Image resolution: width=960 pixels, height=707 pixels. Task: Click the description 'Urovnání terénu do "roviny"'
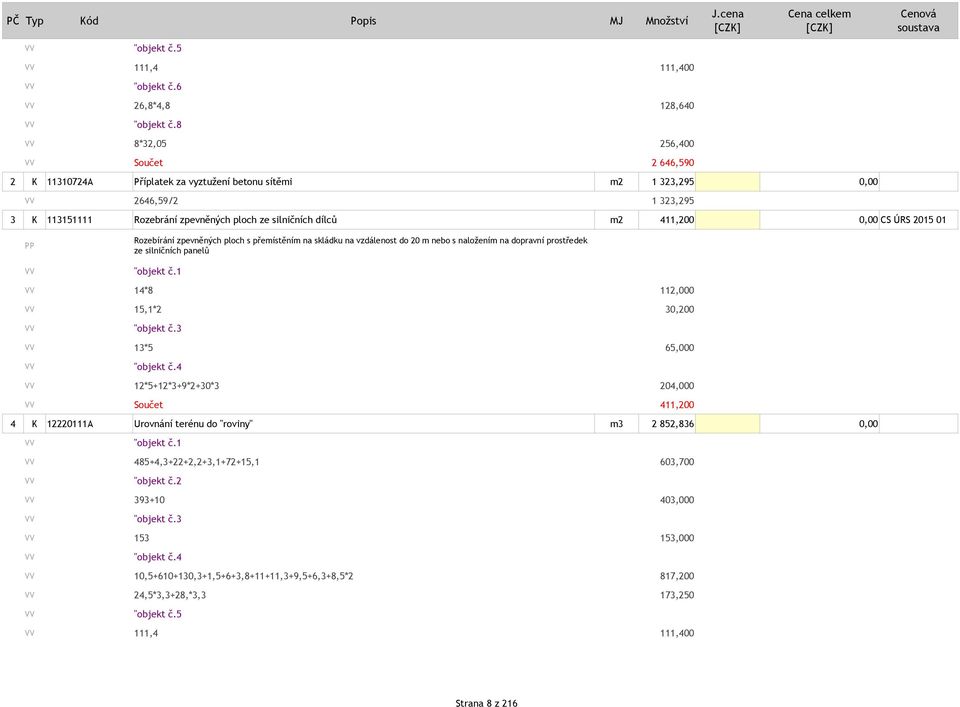193,424
